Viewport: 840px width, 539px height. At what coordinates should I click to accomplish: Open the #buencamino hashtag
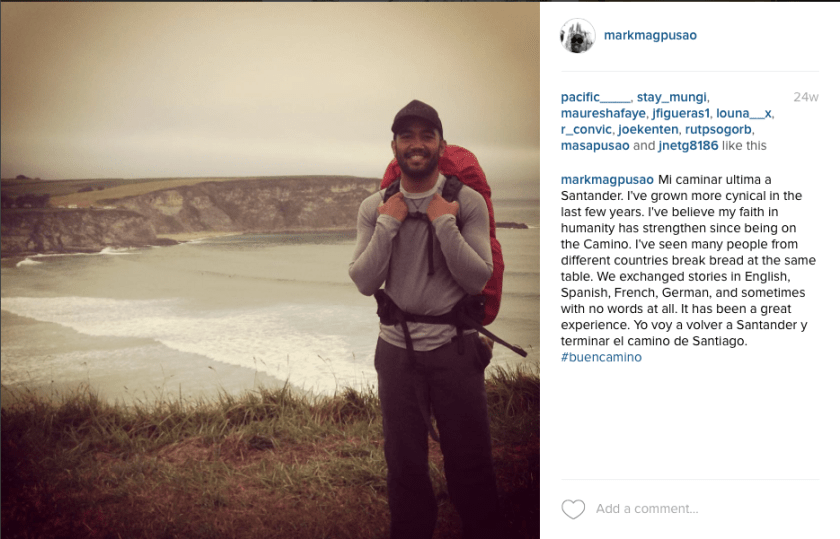pos(601,357)
